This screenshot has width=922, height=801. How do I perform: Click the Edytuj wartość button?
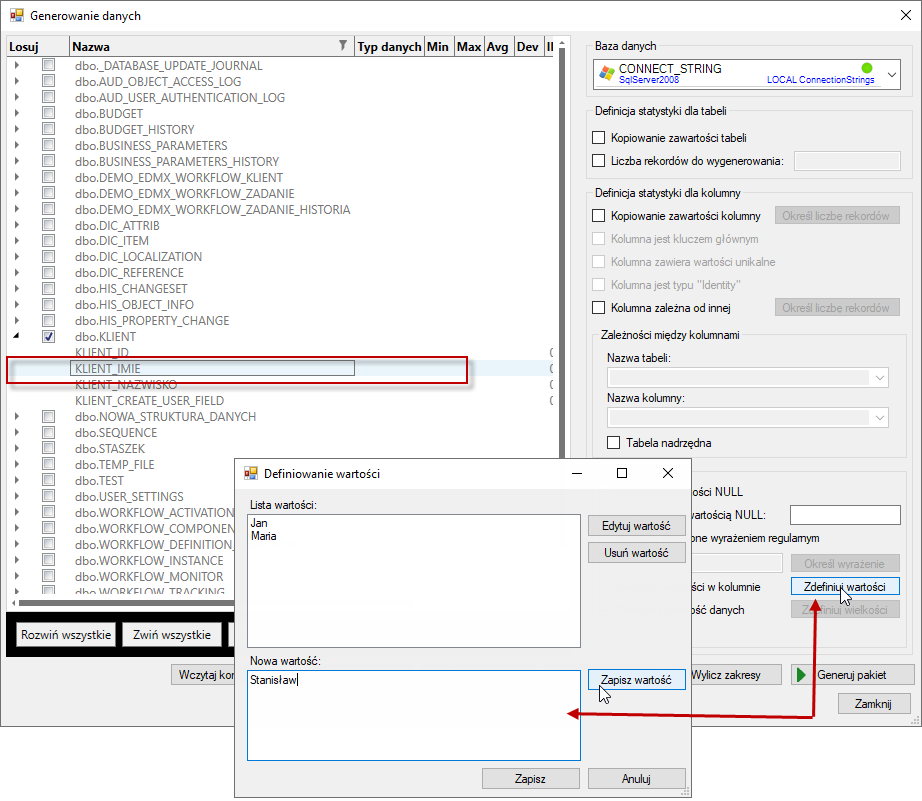[636, 526]
